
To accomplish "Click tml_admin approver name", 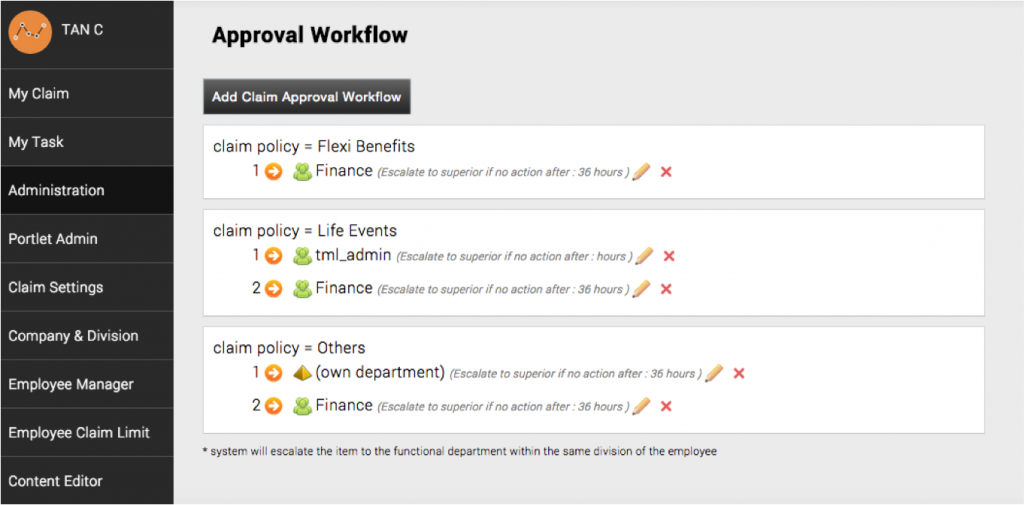I will coord(353,255).
